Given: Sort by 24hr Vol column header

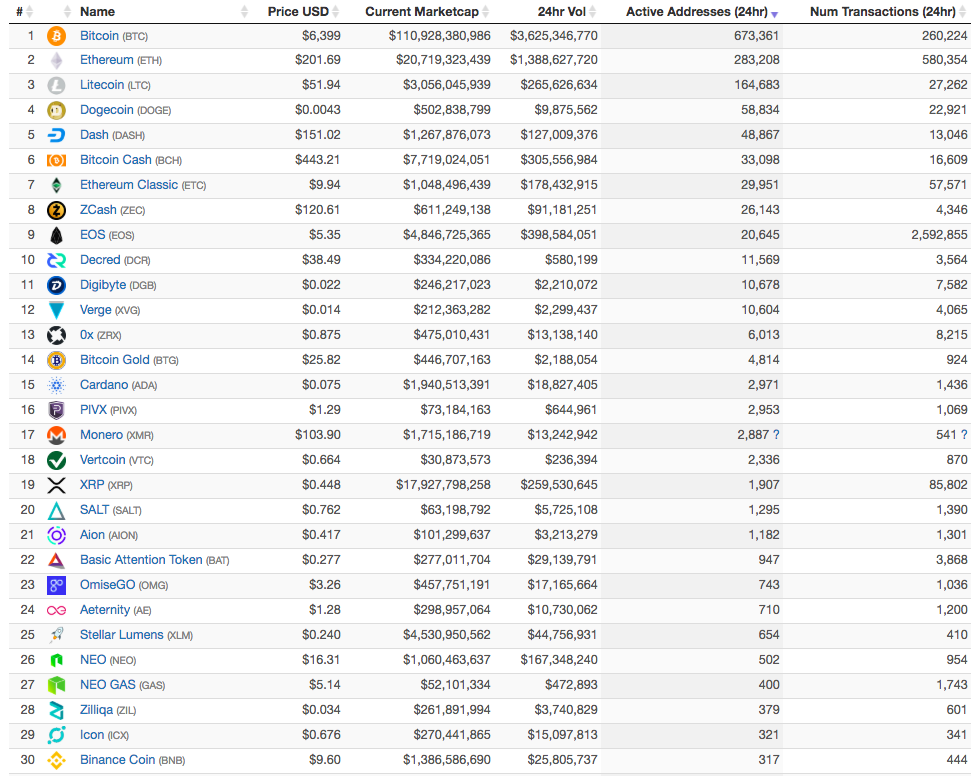Looking at the screenshot, I should [x=566, y=11].
